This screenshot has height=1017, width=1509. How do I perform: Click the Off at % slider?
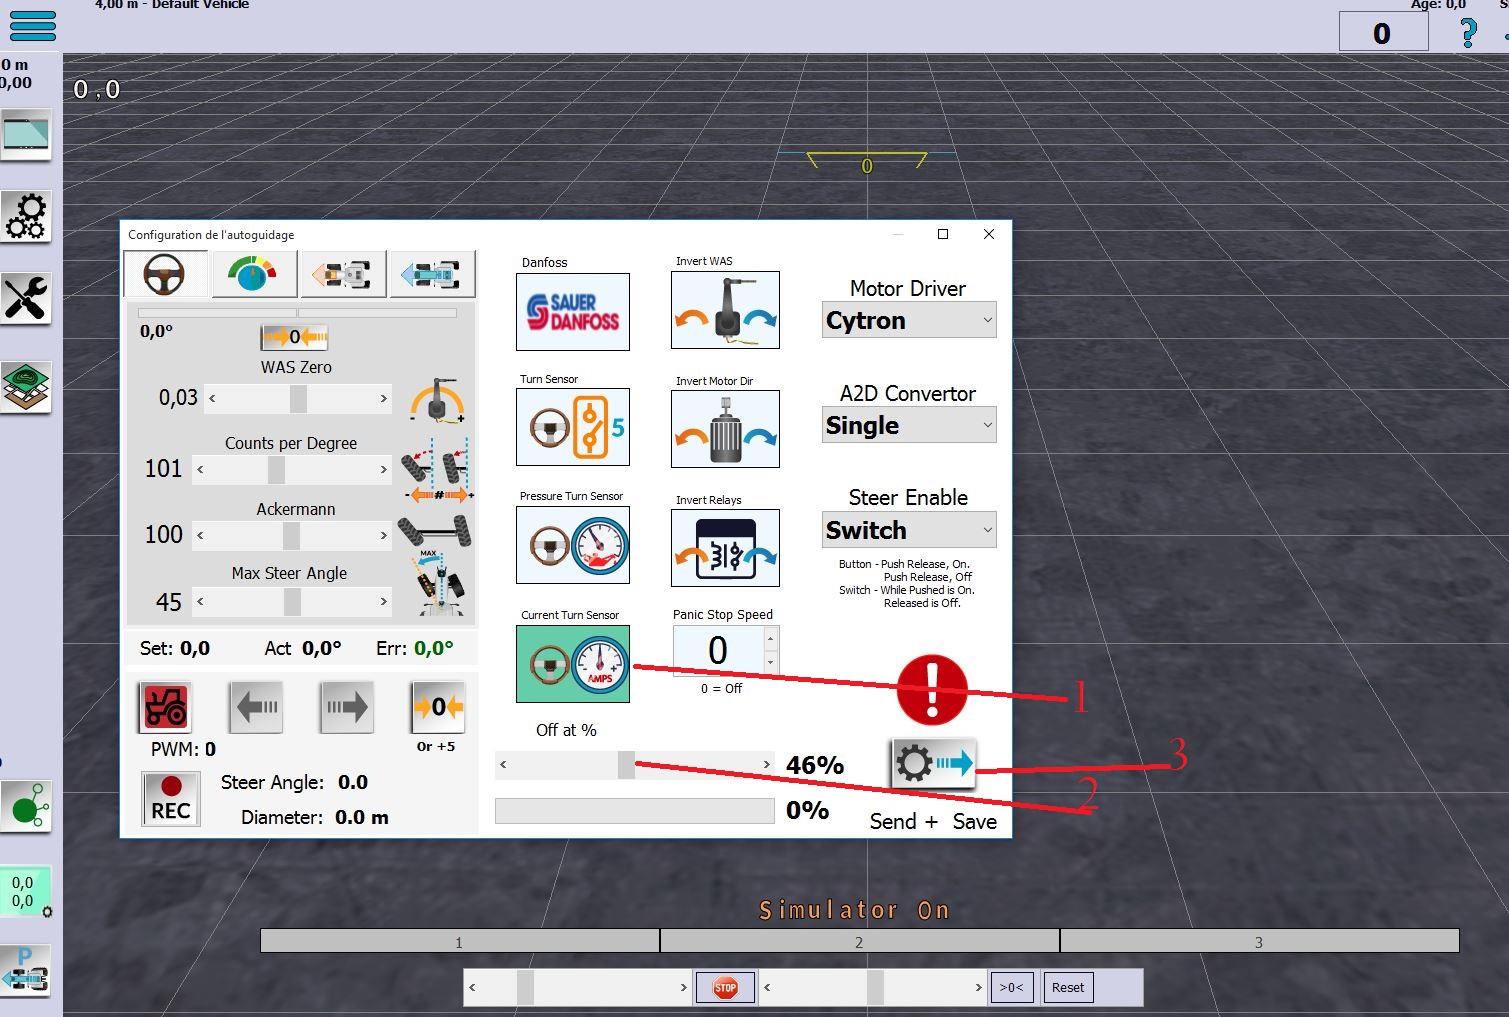point(634,765)
